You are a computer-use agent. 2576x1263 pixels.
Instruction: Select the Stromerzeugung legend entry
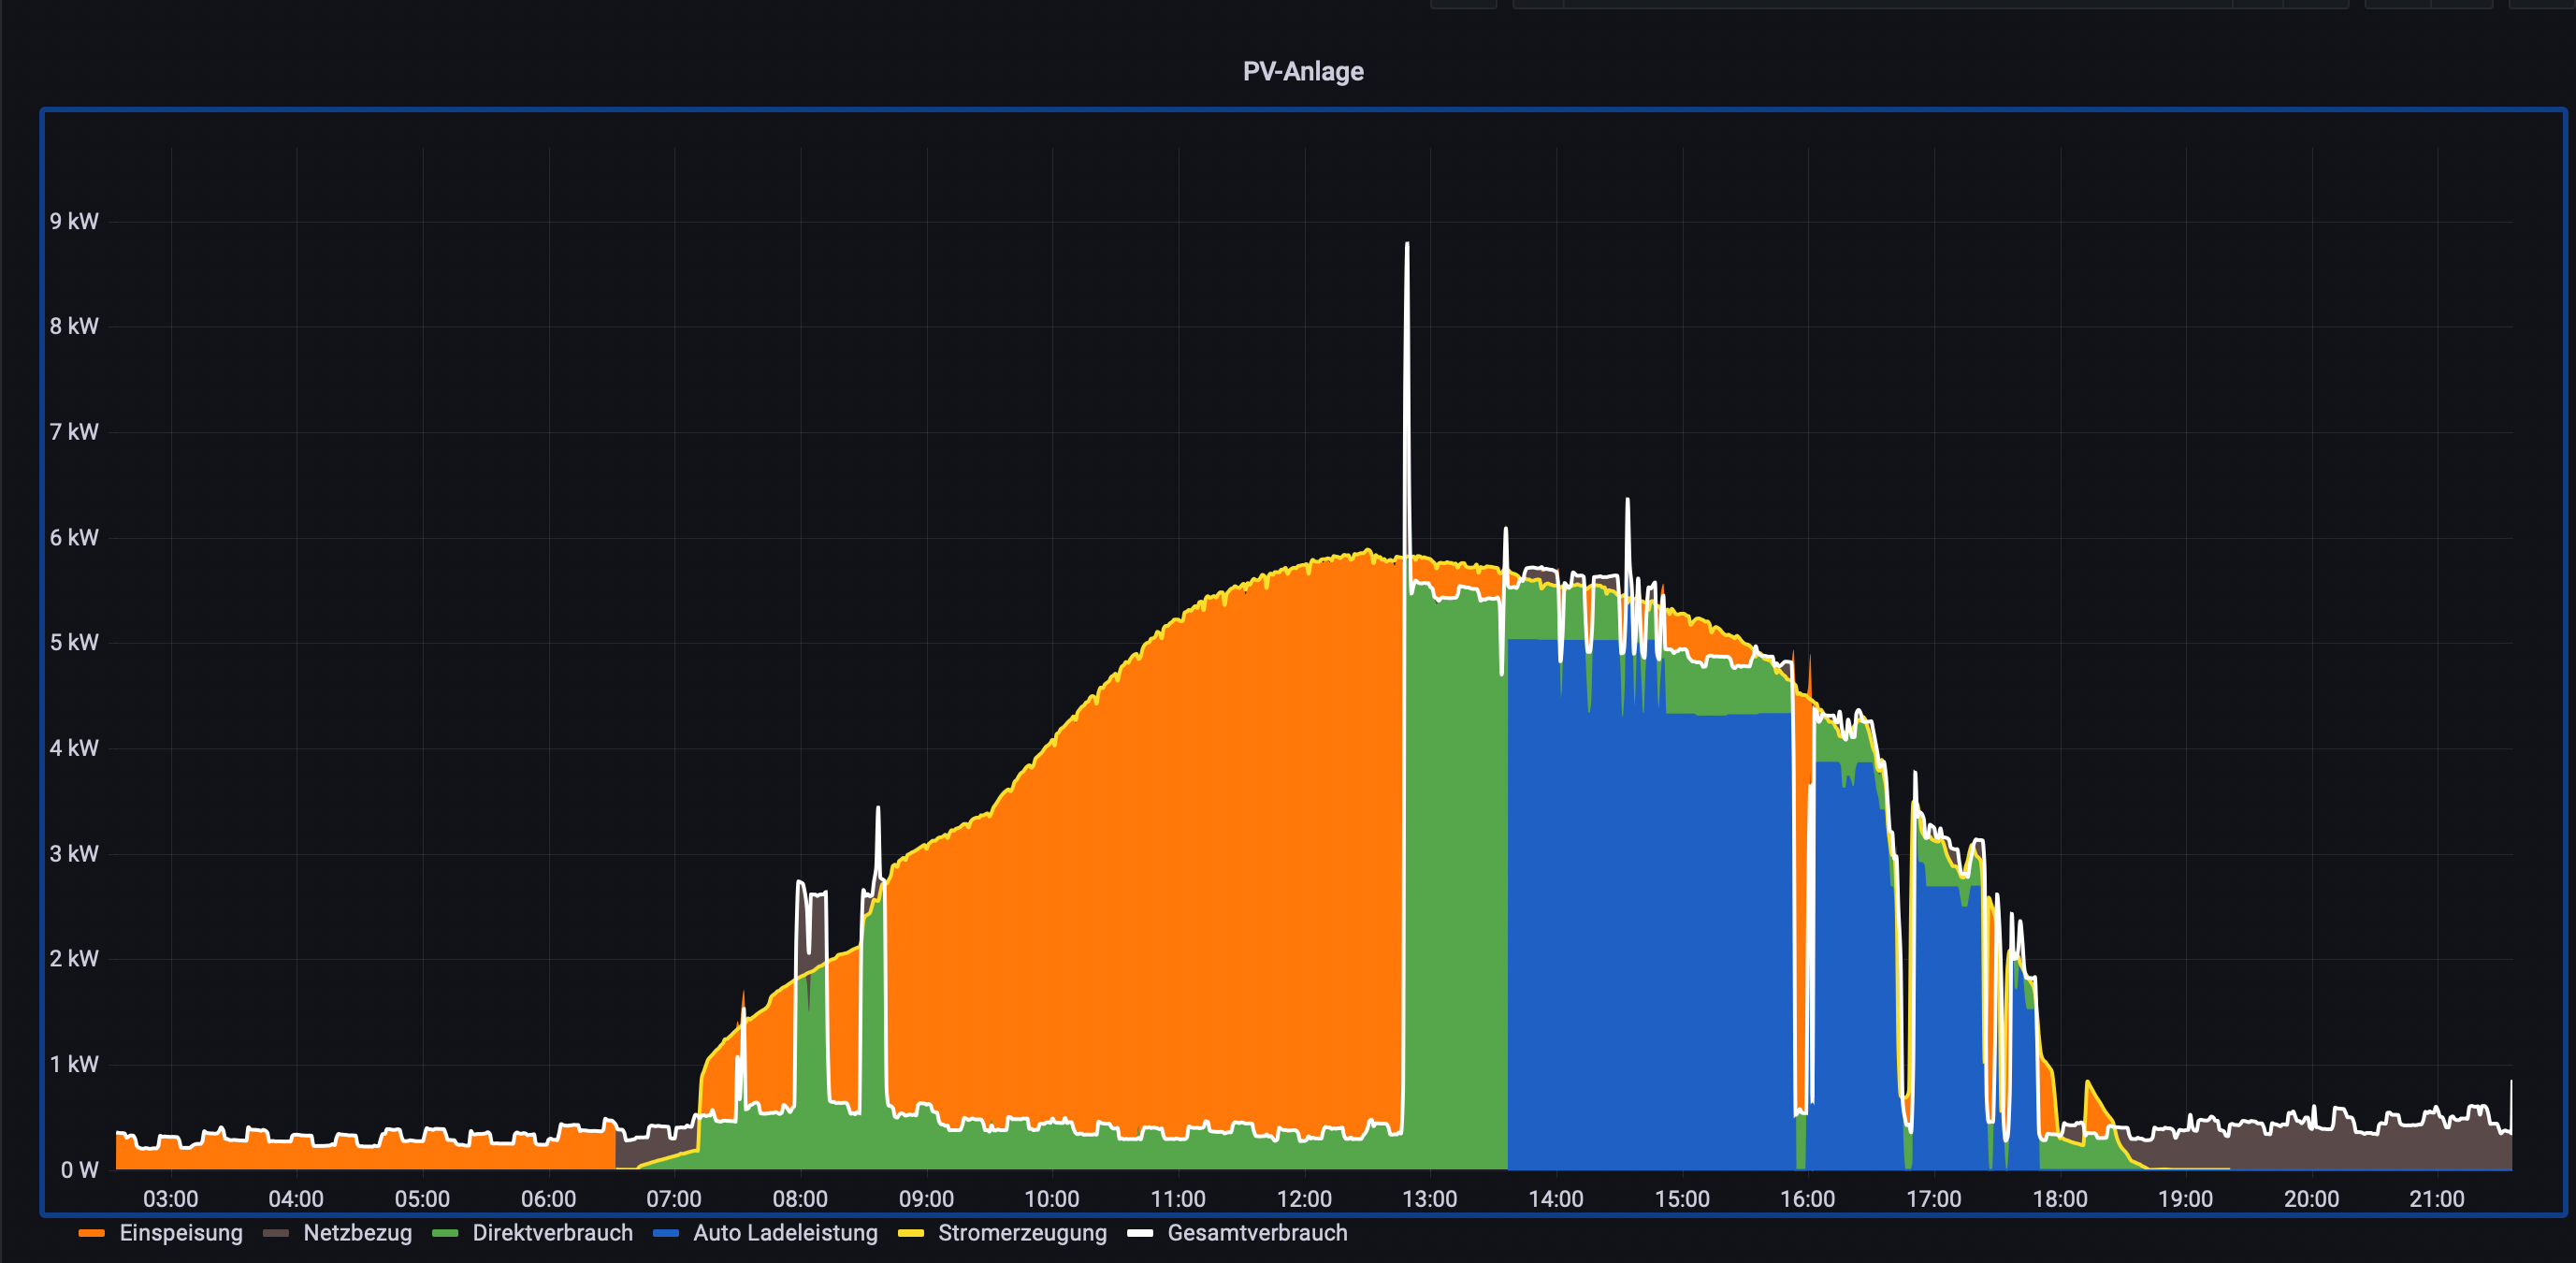[1022, 1233]
